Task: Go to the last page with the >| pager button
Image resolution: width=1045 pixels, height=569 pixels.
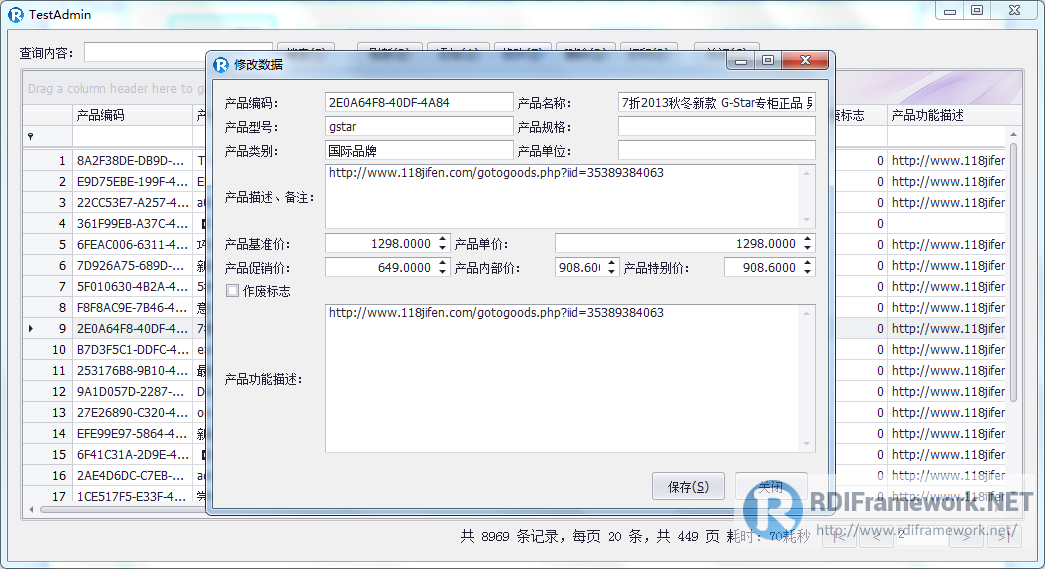Action: tap(1004, 536)
